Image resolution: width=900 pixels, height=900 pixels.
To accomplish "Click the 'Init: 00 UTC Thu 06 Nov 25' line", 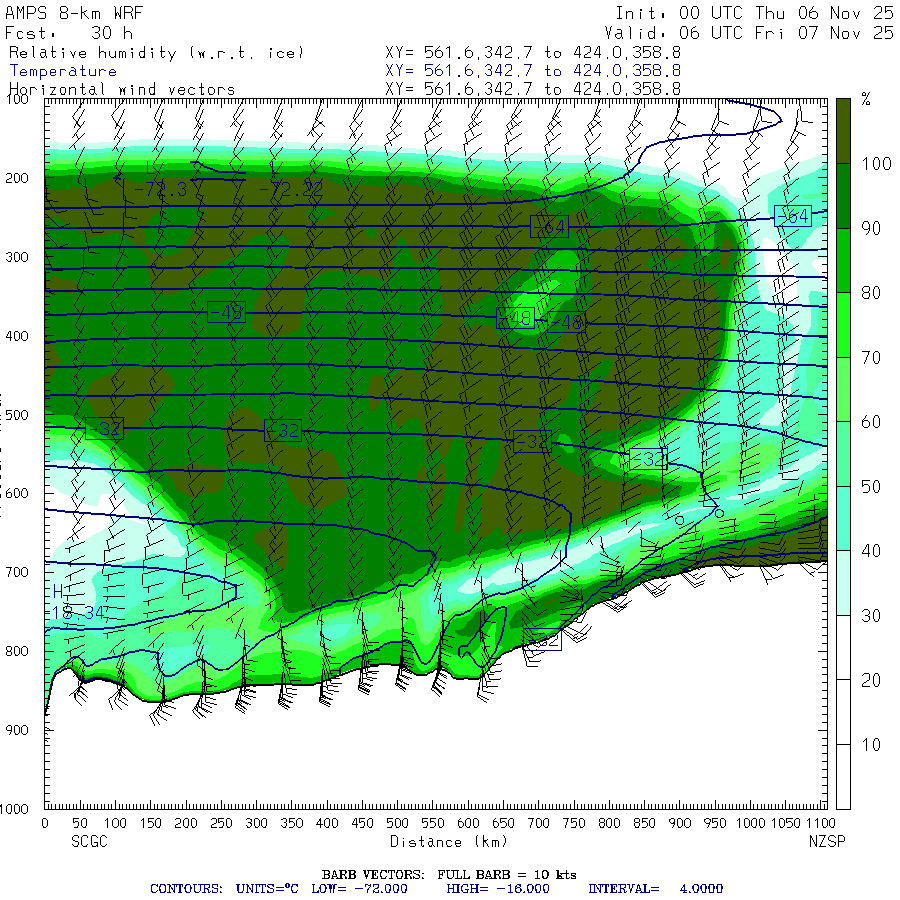I will [x=754, y=13].
